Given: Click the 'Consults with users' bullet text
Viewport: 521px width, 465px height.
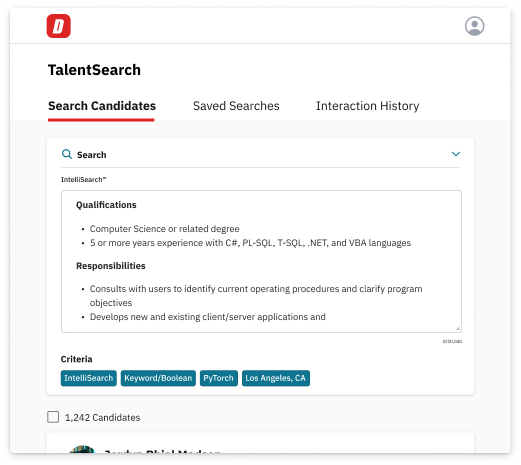Looking at the screenshot, I should (256, 296).
